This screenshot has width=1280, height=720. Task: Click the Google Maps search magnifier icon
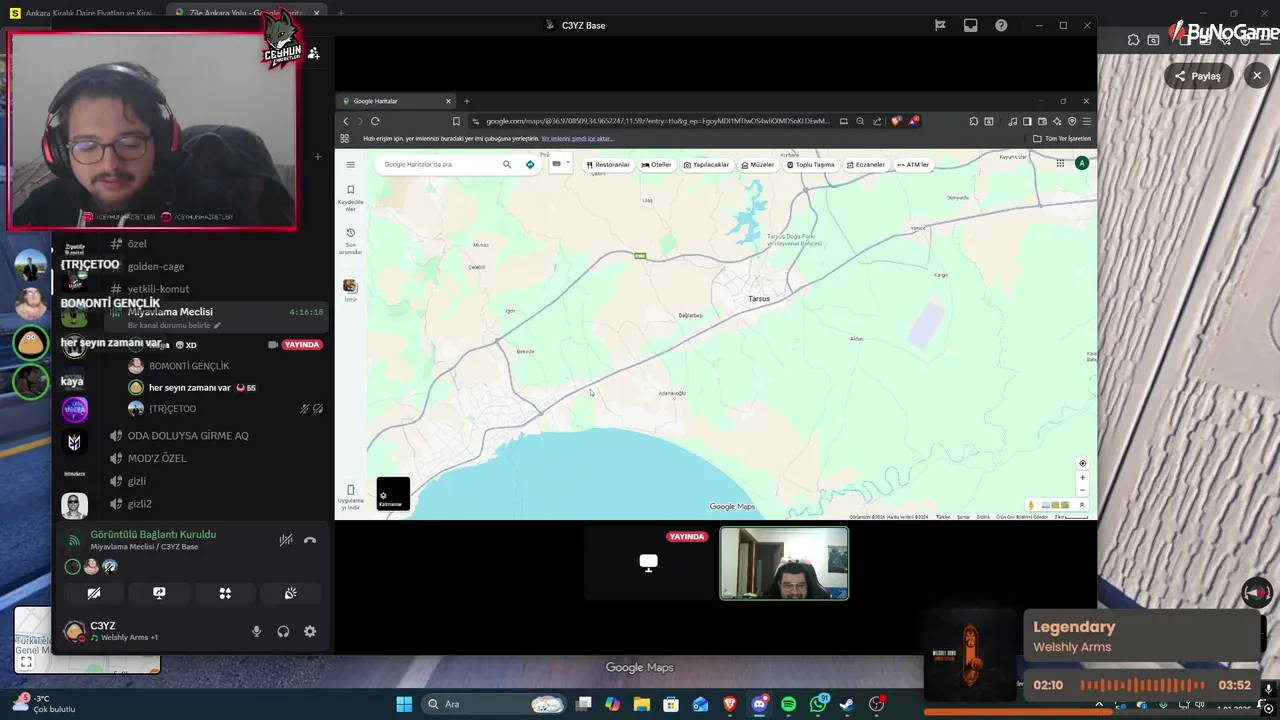(507, 164)
